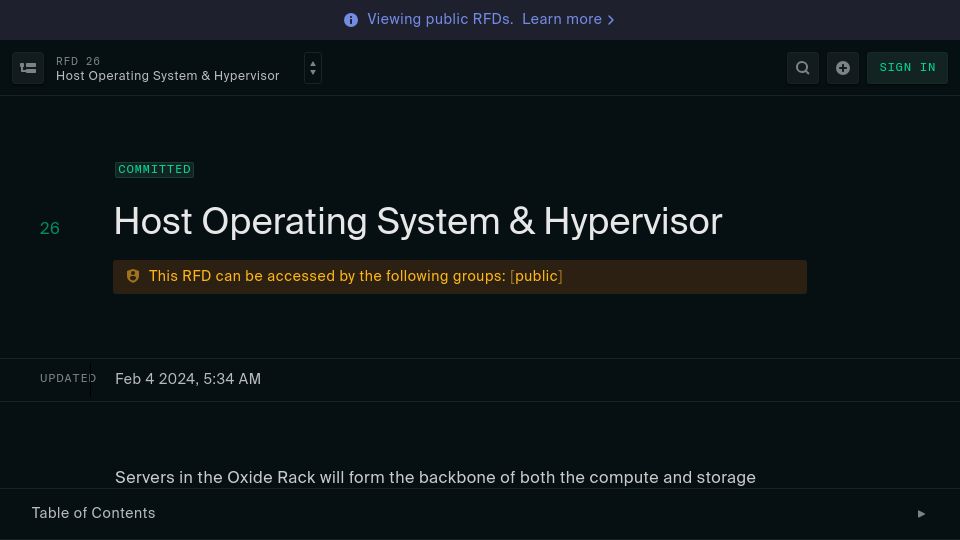Click the shield icon in the access notice

click(133, 276)
